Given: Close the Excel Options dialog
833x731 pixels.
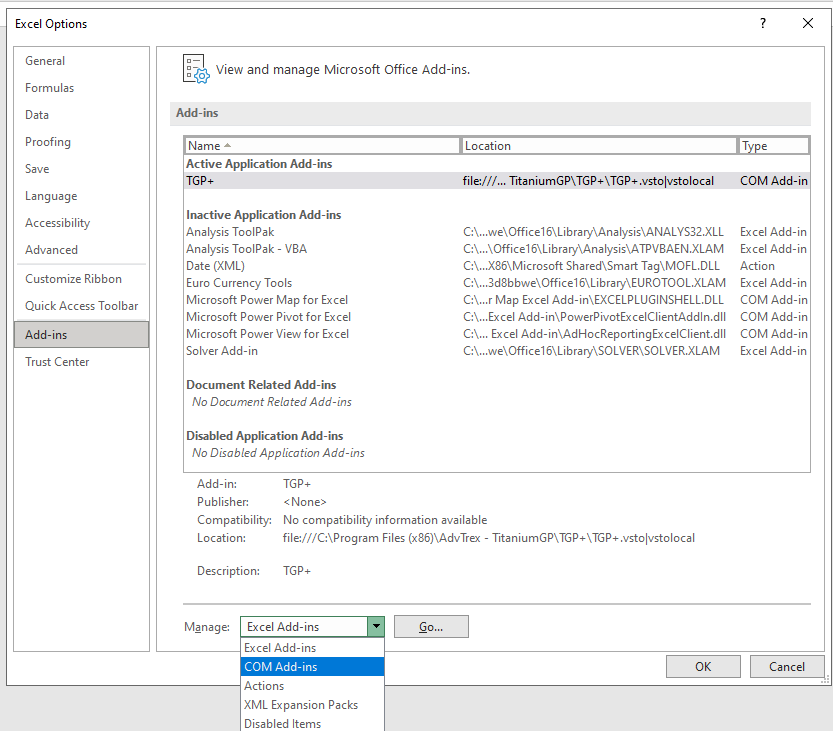Looking at the screenshot, I should point(808,23).
